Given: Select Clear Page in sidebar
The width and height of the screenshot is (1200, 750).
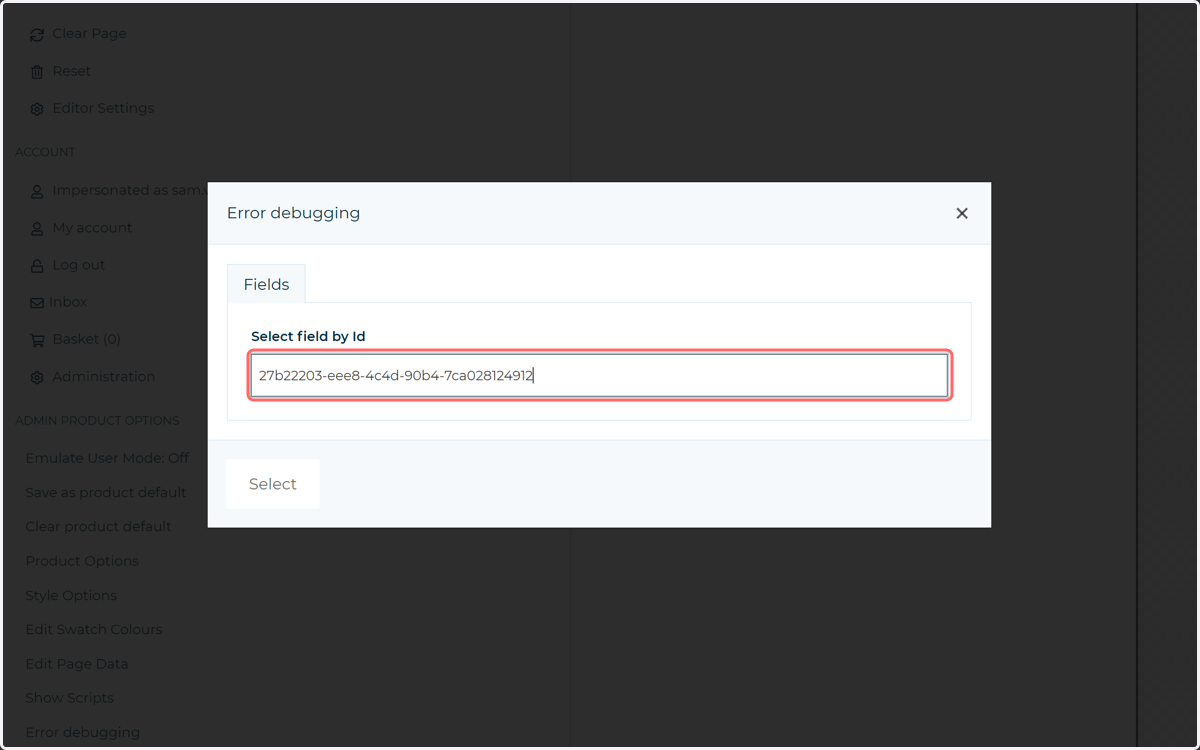Looking at the screenshot, I should click(89, 33).
